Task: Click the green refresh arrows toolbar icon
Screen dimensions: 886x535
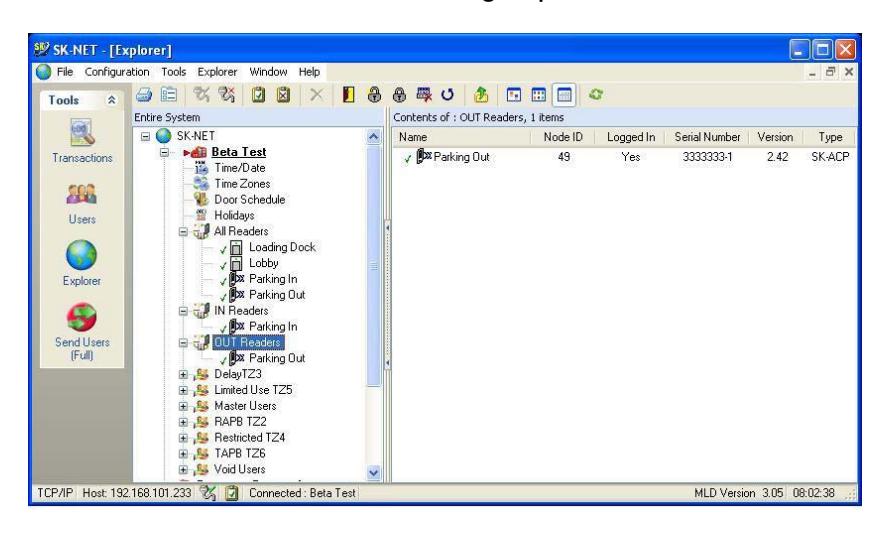Action: pyautogui.click(x=595, y=94)
